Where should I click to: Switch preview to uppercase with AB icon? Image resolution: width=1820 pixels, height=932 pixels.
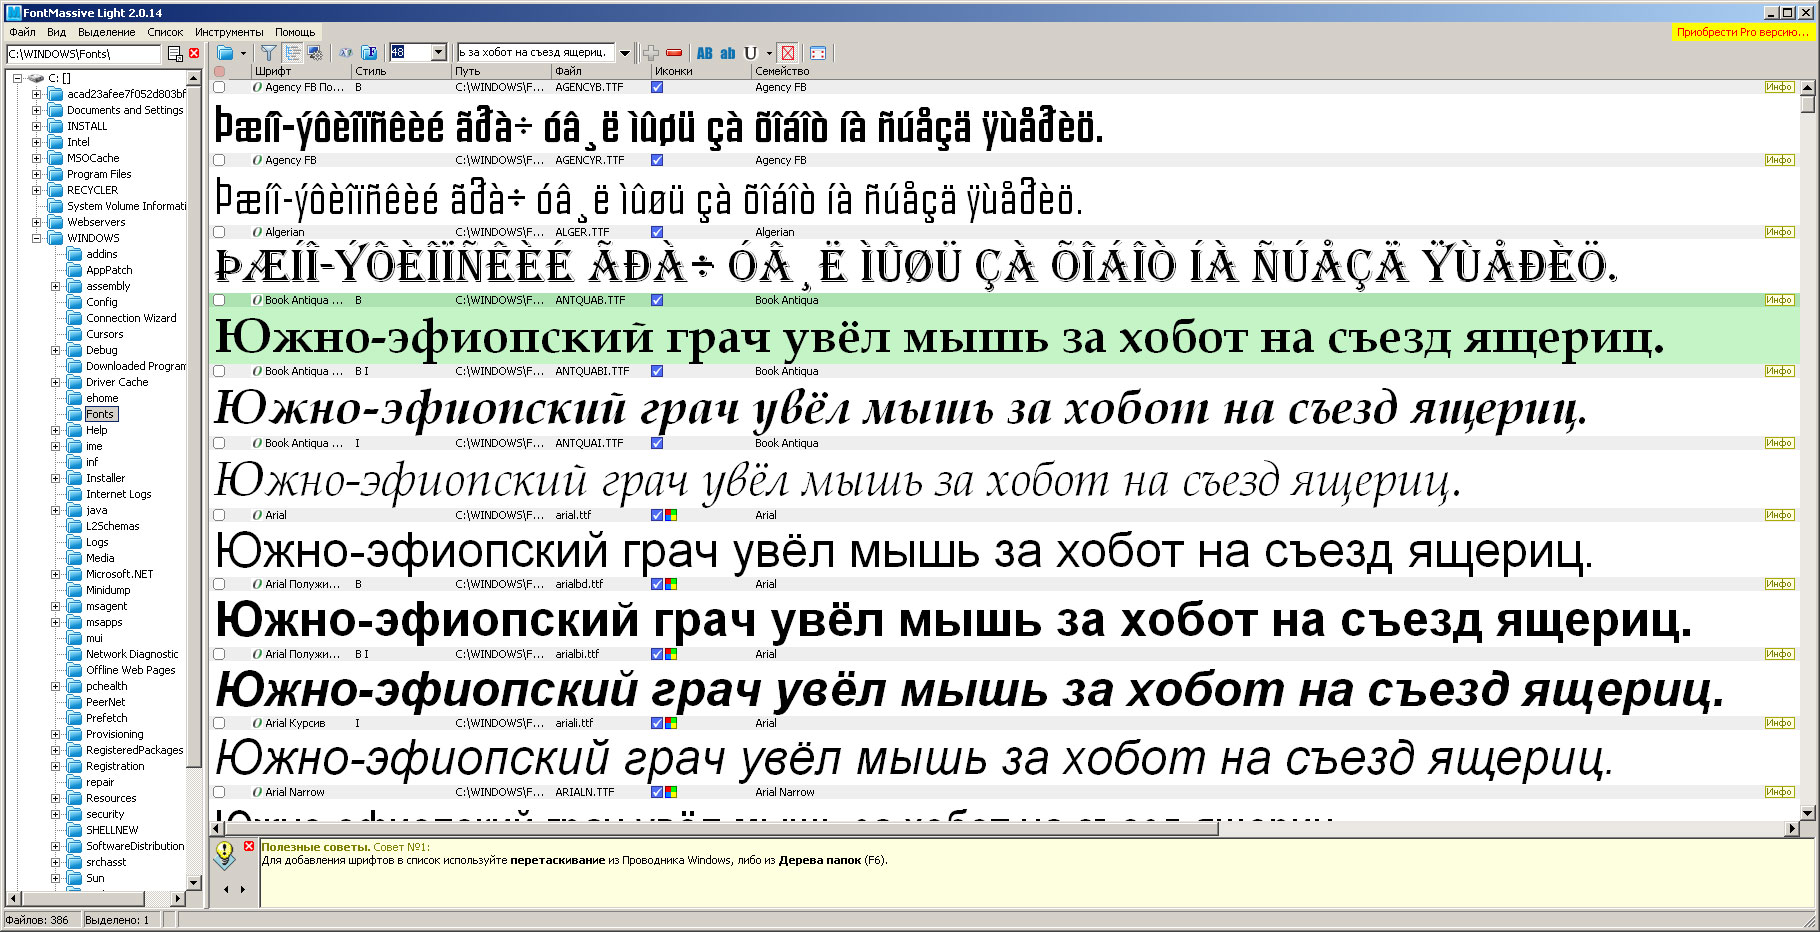(705, 53)
